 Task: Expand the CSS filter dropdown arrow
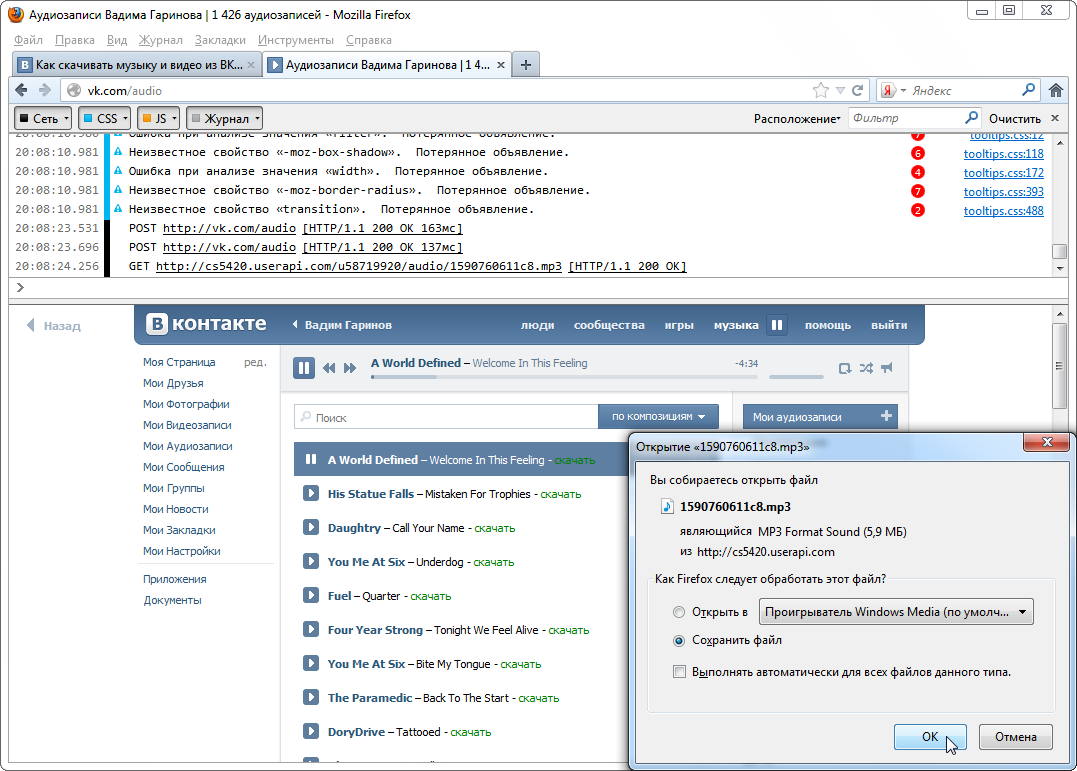[x=126, y=118]
